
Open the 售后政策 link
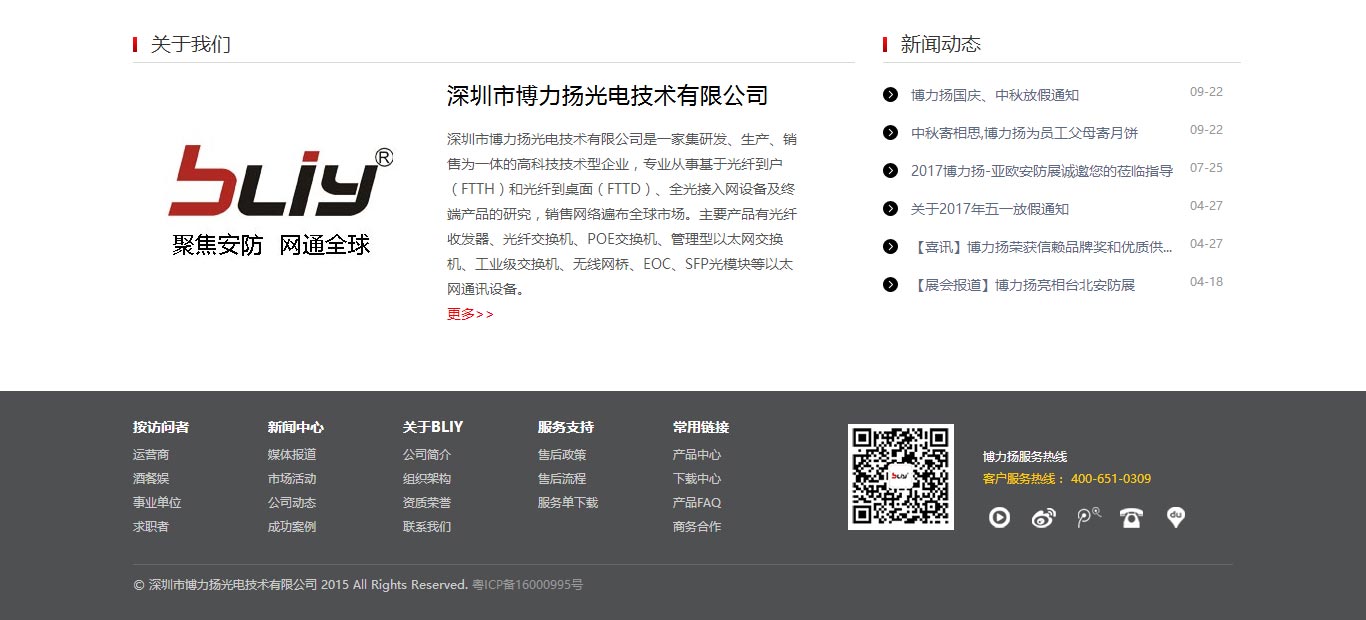[x=562, y=454]
